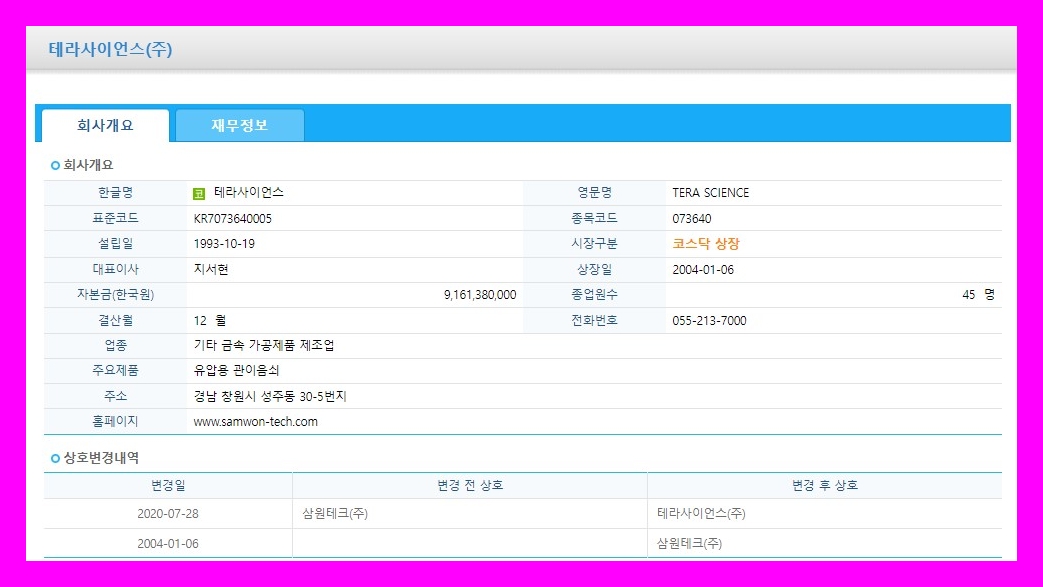This screenshot has height=587, width=1043.
Task: Click the capital amount 9,161,380,000
Action: click(480, 294)
